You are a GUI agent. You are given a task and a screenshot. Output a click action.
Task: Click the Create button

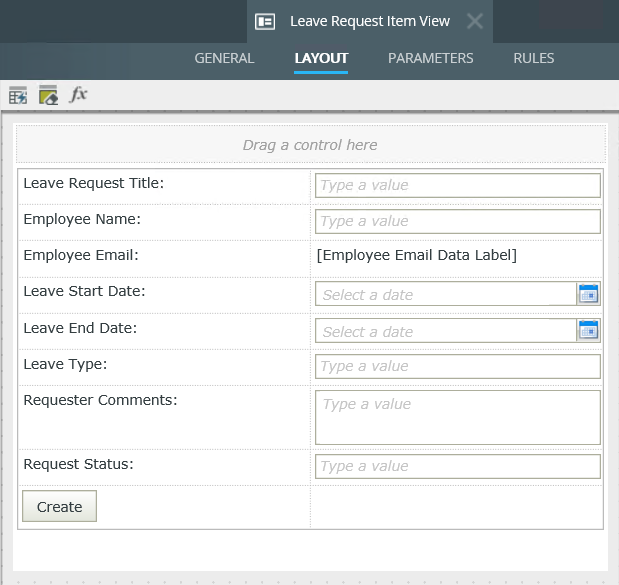point(60,506)
